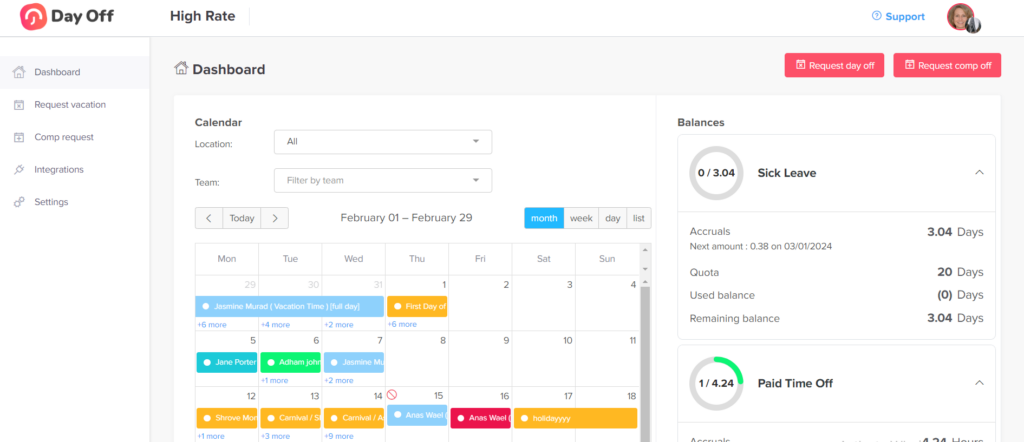Click the Today button in calendar
Viewport: 1024px width, 442px height.
click(241, 218)
